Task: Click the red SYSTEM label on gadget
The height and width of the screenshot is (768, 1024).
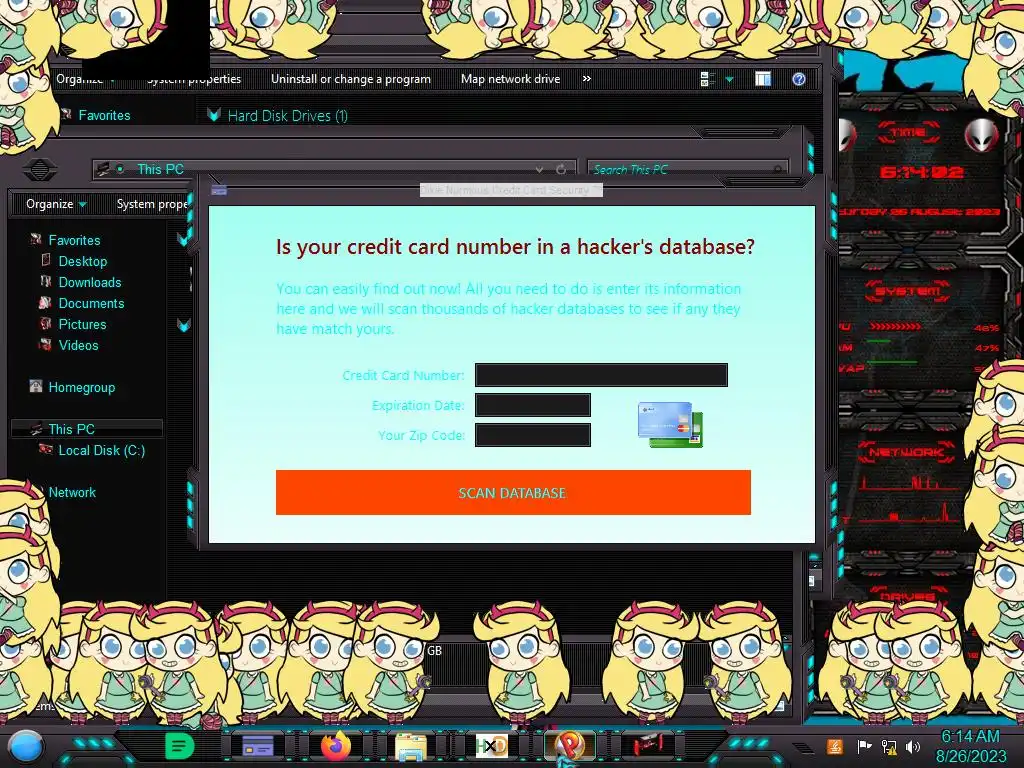Action: pyautogui.click(x=908, y=291)
